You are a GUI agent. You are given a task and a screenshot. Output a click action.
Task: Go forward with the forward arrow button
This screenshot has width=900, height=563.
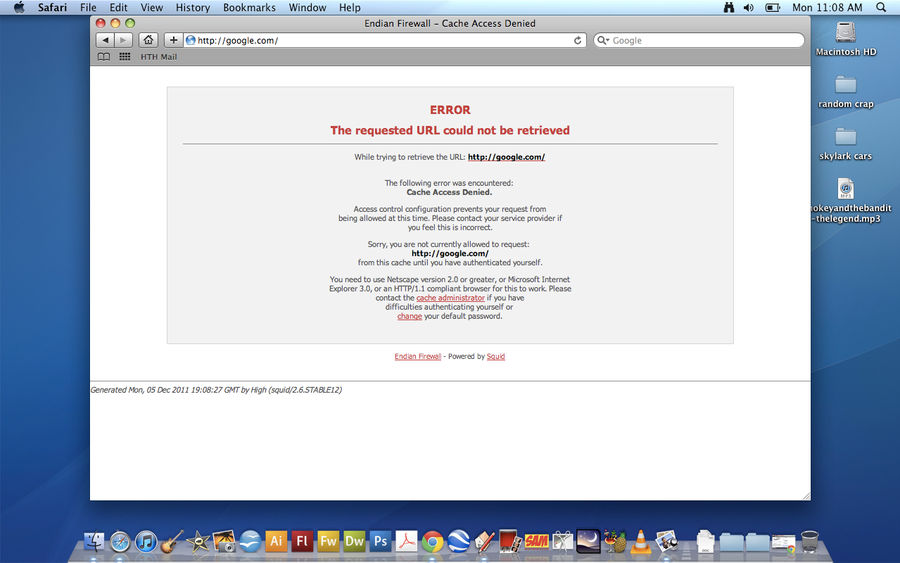click(x=123, y=40)
